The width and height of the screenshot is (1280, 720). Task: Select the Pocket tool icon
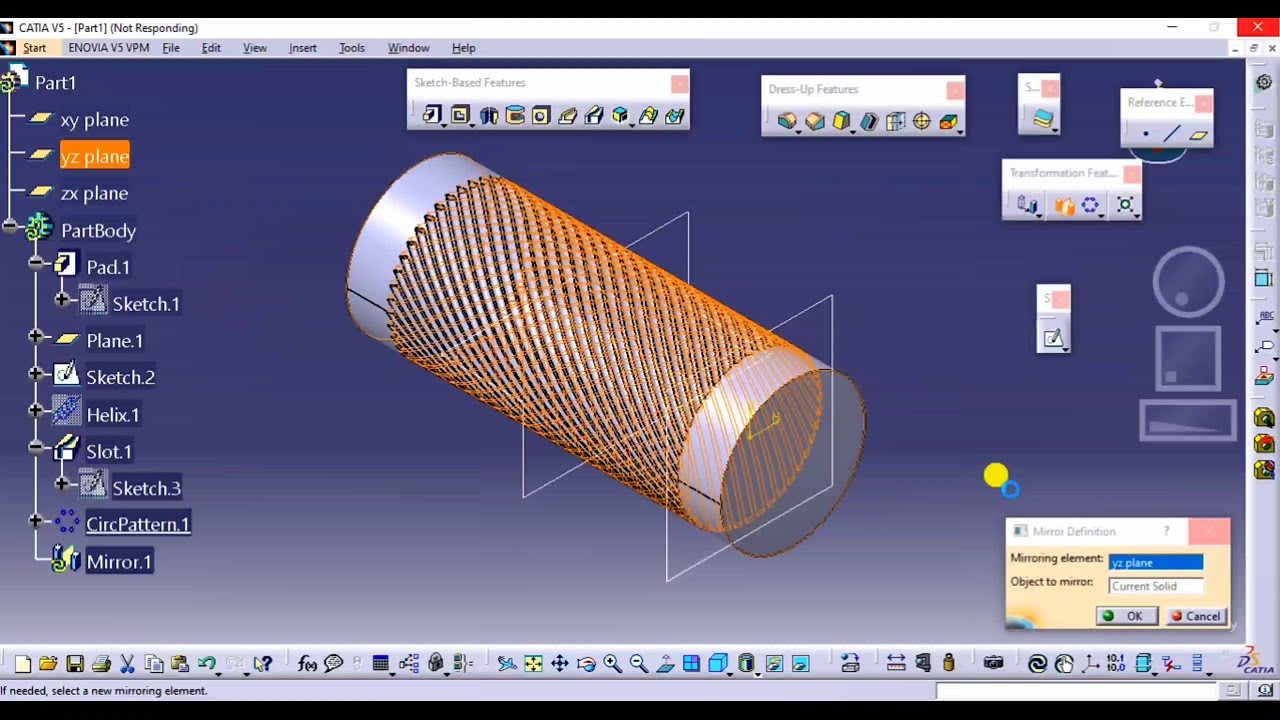(x=460, y=116)
